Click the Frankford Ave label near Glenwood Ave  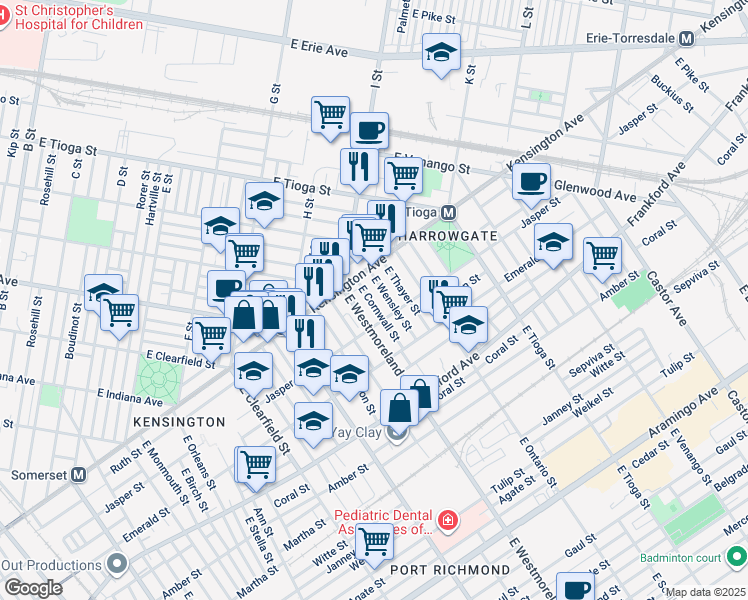[656, 194]
